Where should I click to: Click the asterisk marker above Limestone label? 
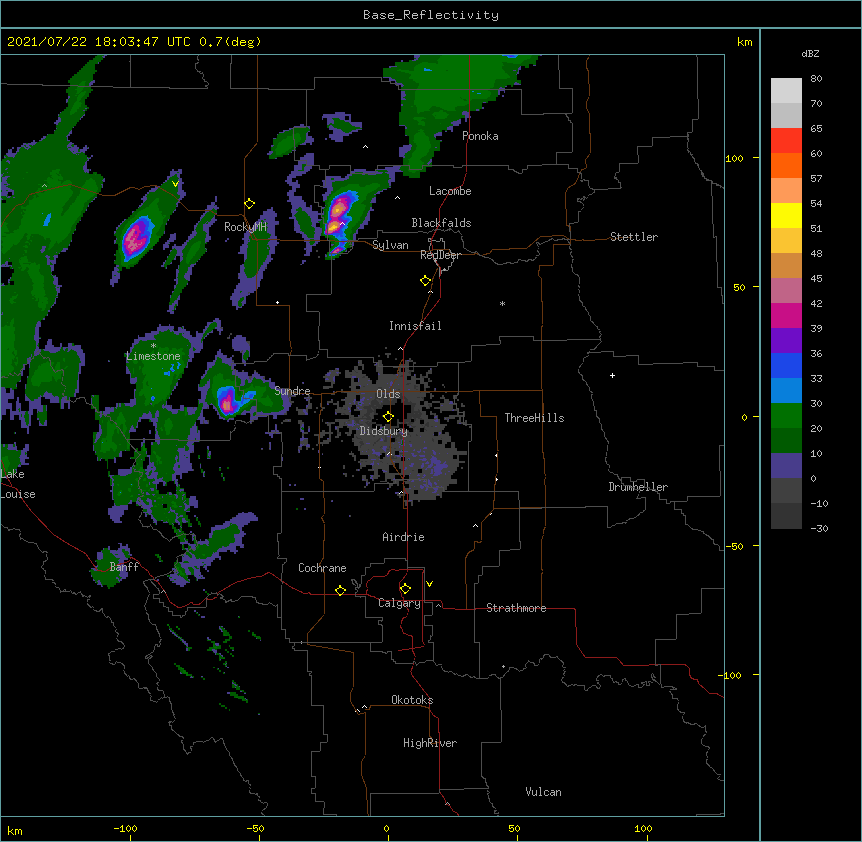point(153,346)
